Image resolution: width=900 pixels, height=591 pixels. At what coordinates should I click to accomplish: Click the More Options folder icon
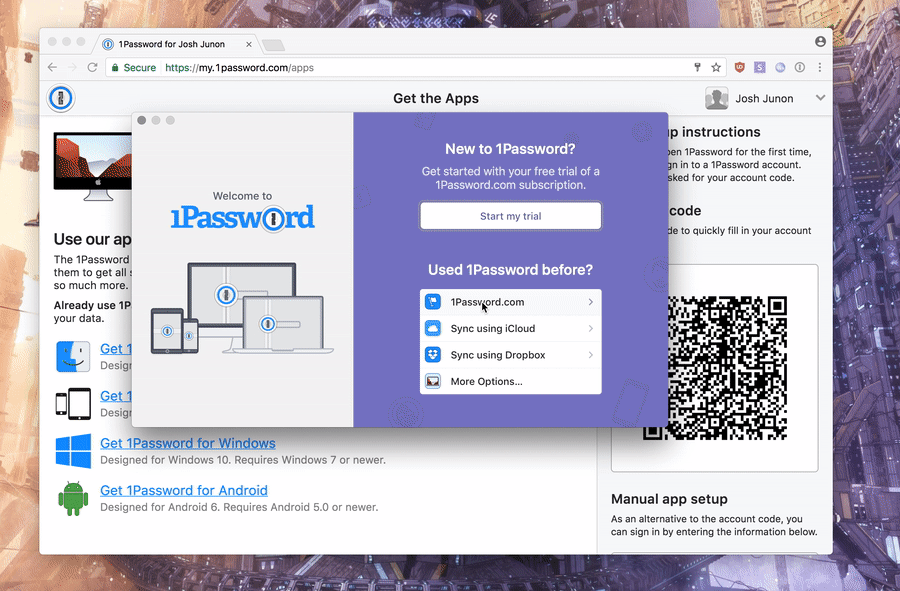coord(433,381)
